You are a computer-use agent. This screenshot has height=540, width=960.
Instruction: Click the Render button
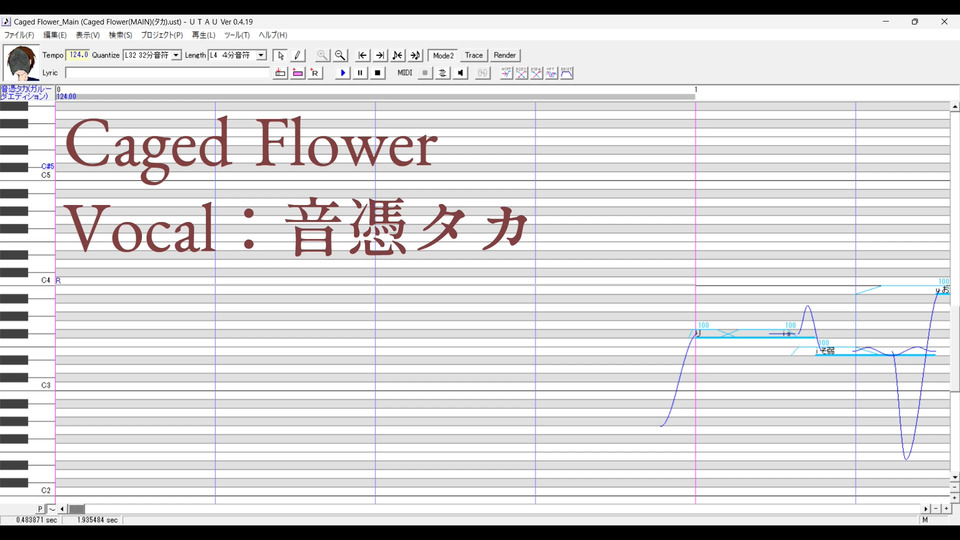505,55
